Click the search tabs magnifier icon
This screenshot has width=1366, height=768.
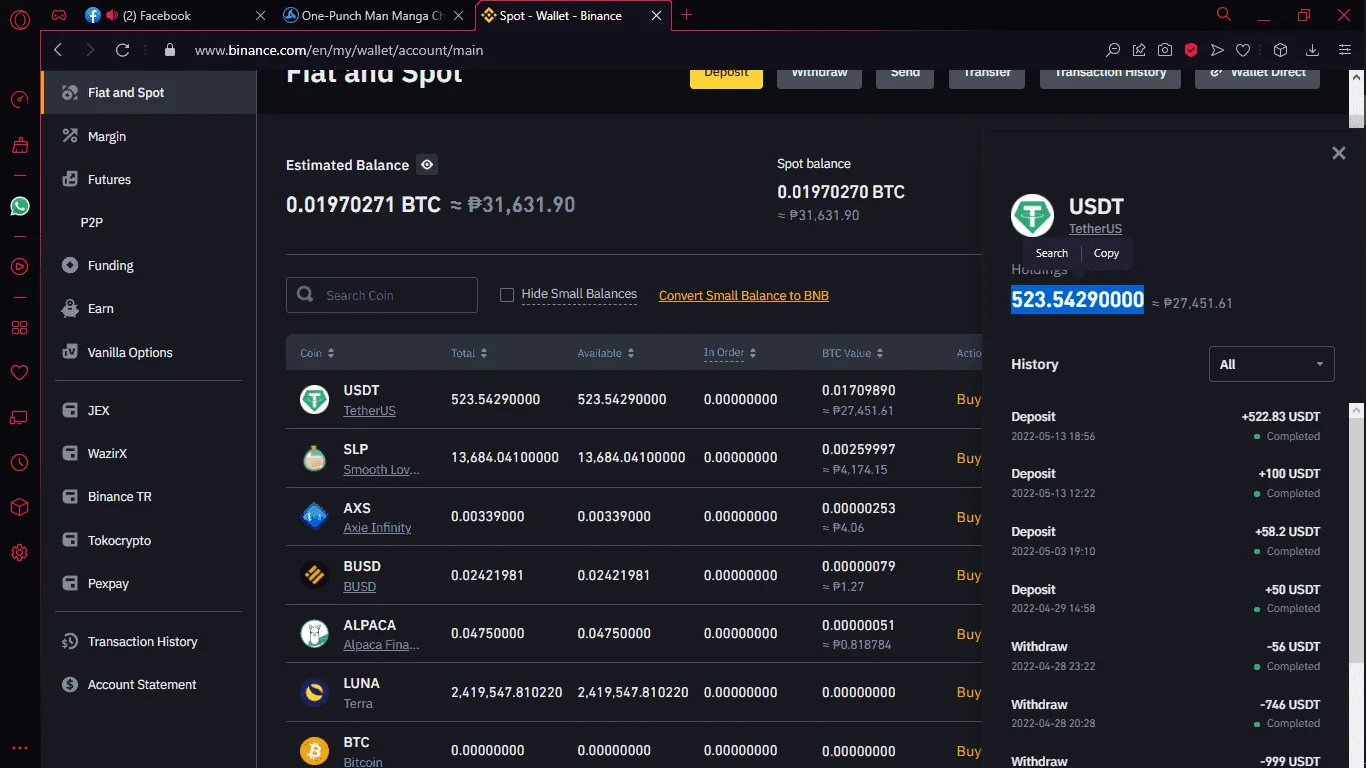click(1224, 14)
